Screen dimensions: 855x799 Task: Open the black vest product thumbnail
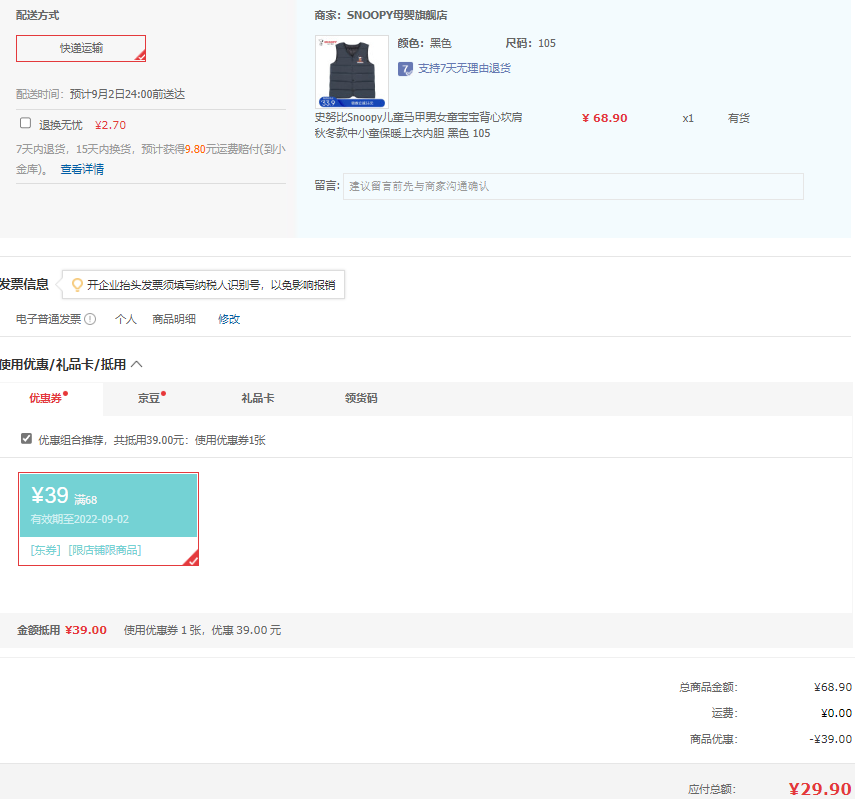(x=352, y=71)
